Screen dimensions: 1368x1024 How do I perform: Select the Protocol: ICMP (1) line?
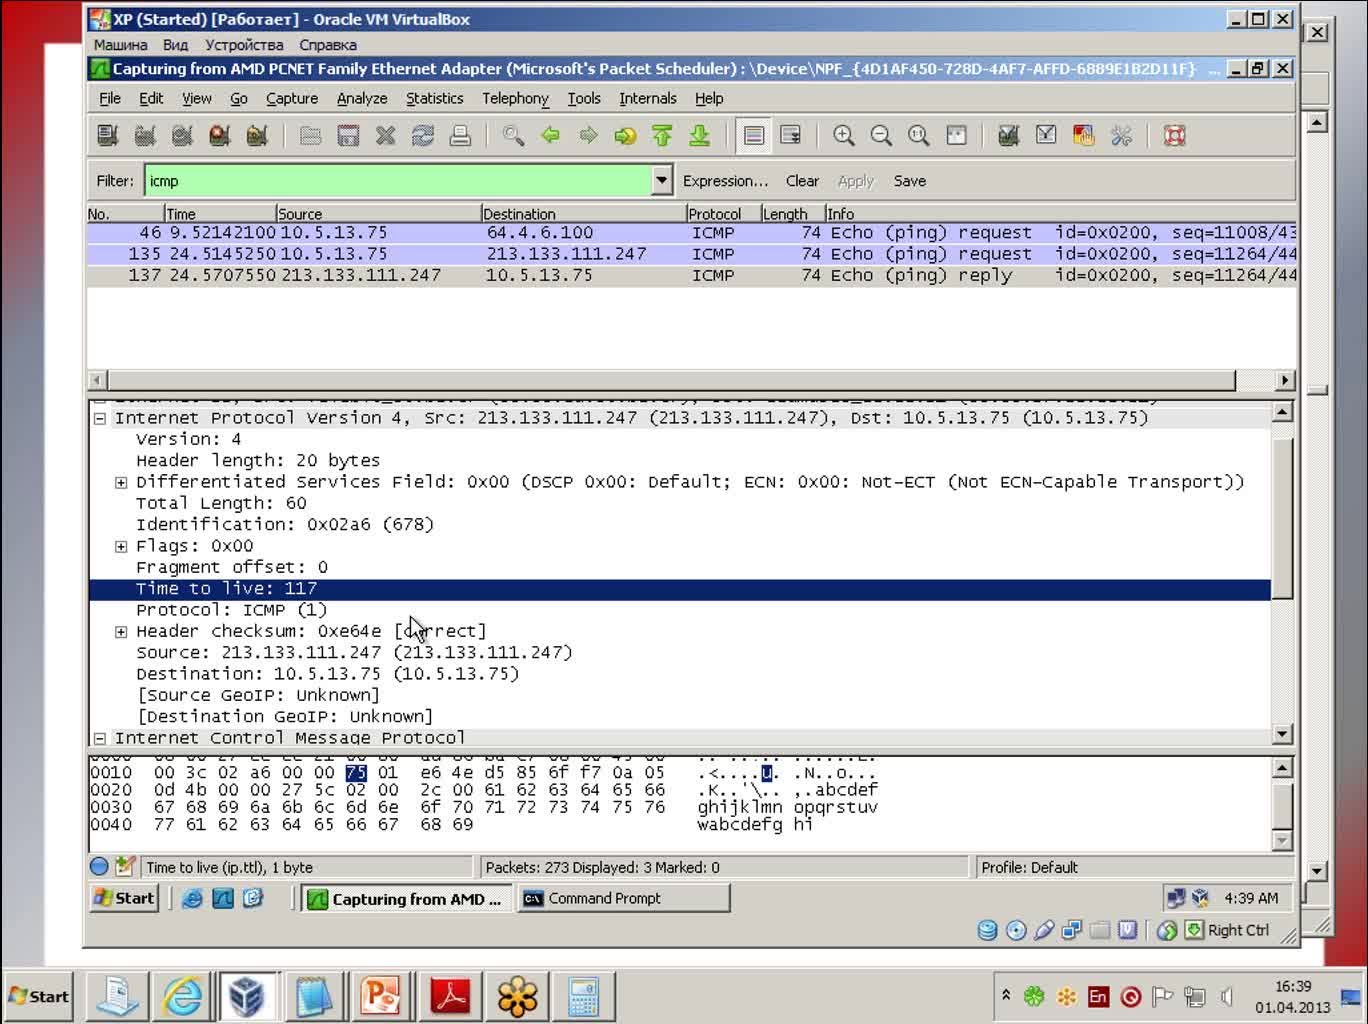pos(232,610)
